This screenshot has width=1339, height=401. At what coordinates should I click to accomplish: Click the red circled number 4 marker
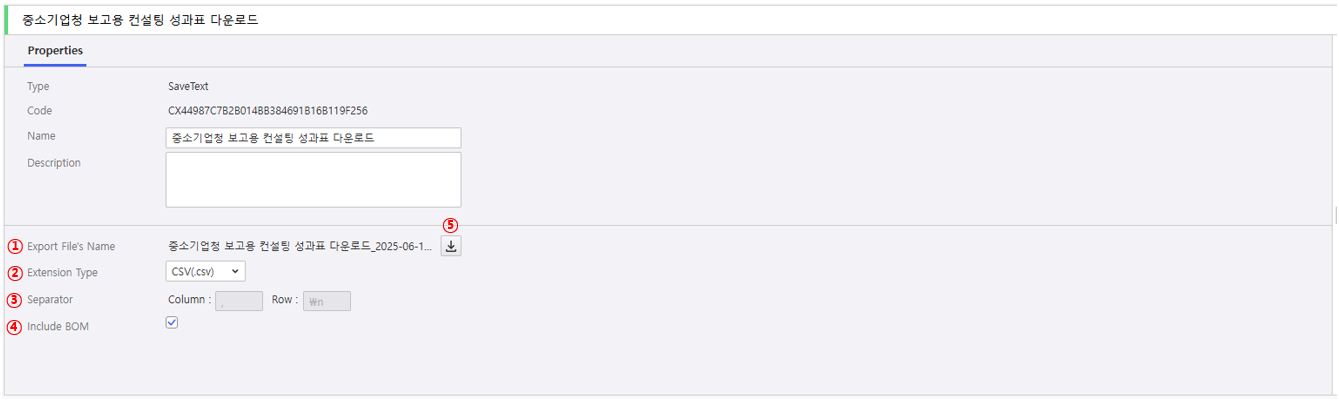[14, 326]
